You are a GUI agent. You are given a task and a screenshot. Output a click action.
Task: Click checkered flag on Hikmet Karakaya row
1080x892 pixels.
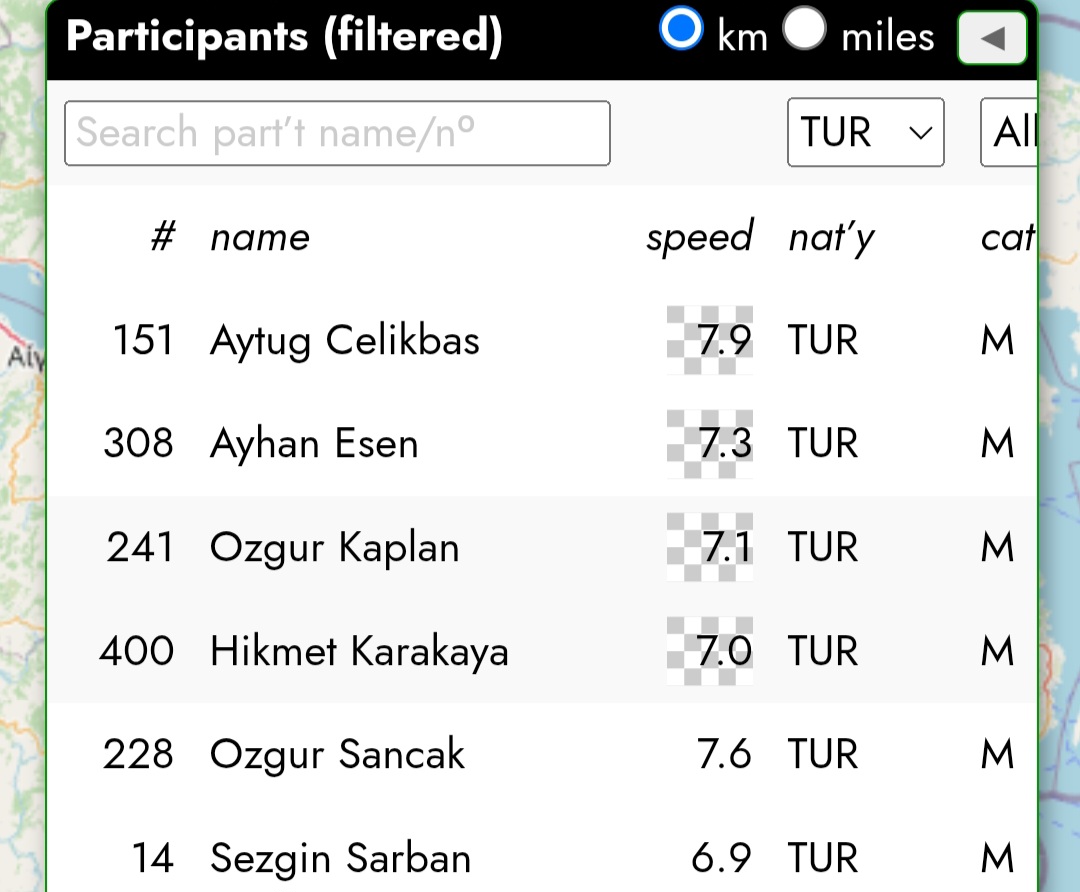[x=710, y=651]
